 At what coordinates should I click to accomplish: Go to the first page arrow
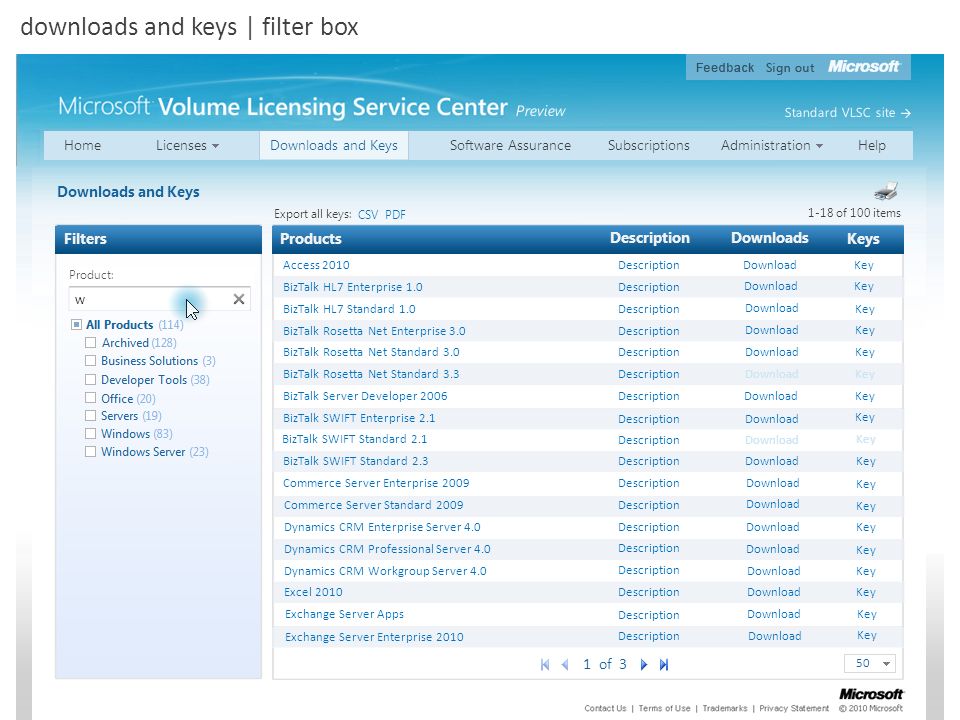545,664
